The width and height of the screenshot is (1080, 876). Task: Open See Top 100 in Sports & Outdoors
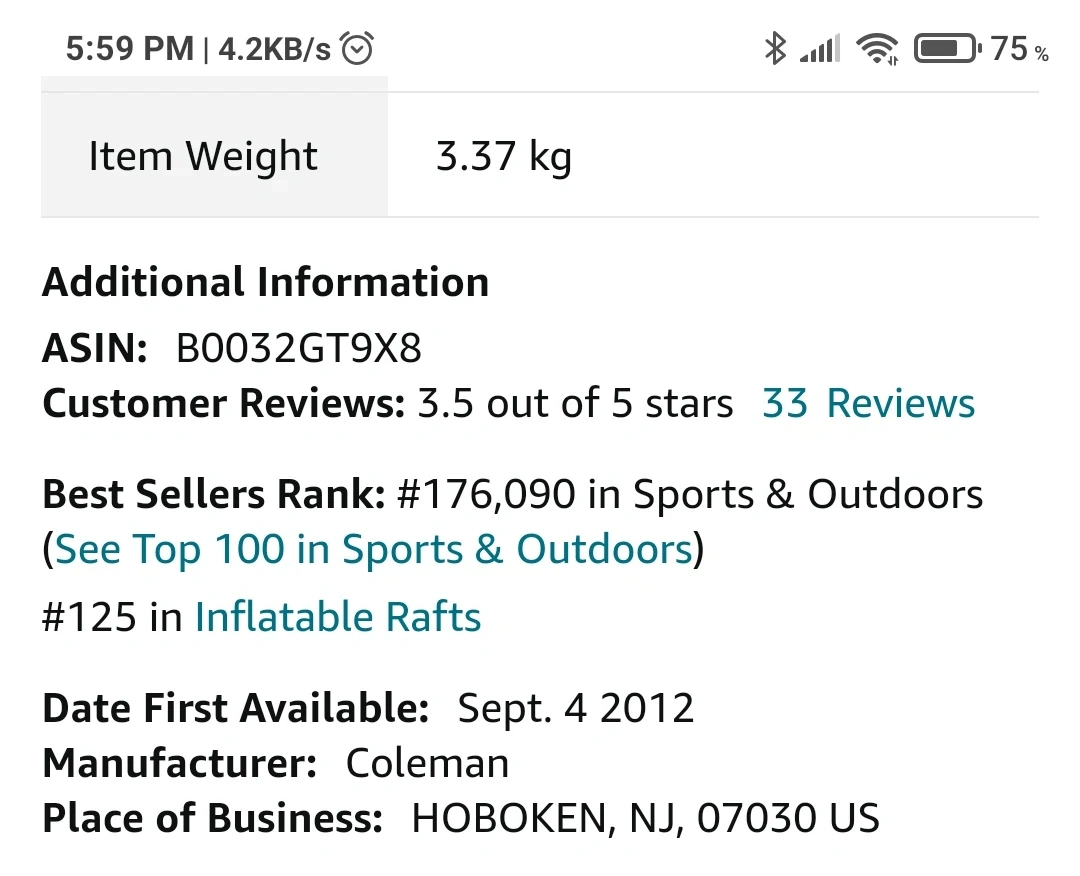[373, 550]
